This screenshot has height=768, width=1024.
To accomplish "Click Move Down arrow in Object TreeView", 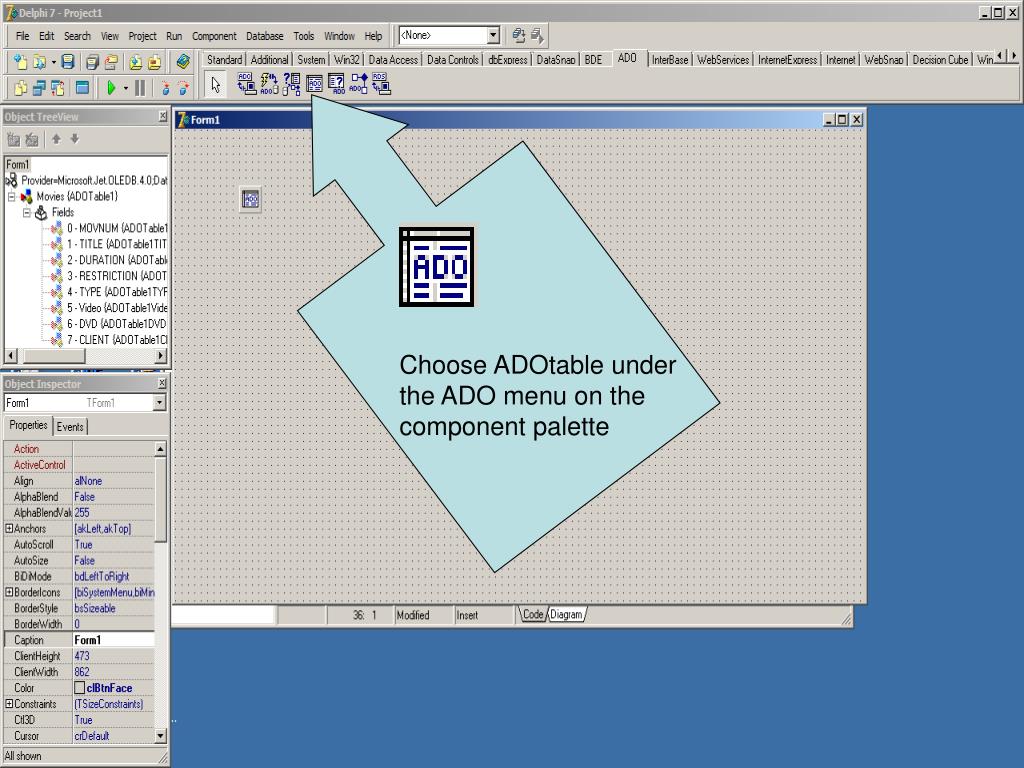I will [x=74, y=138].
